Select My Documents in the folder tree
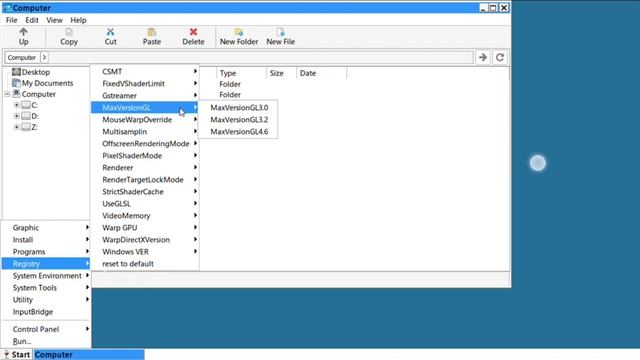 [x=47, y=83]
